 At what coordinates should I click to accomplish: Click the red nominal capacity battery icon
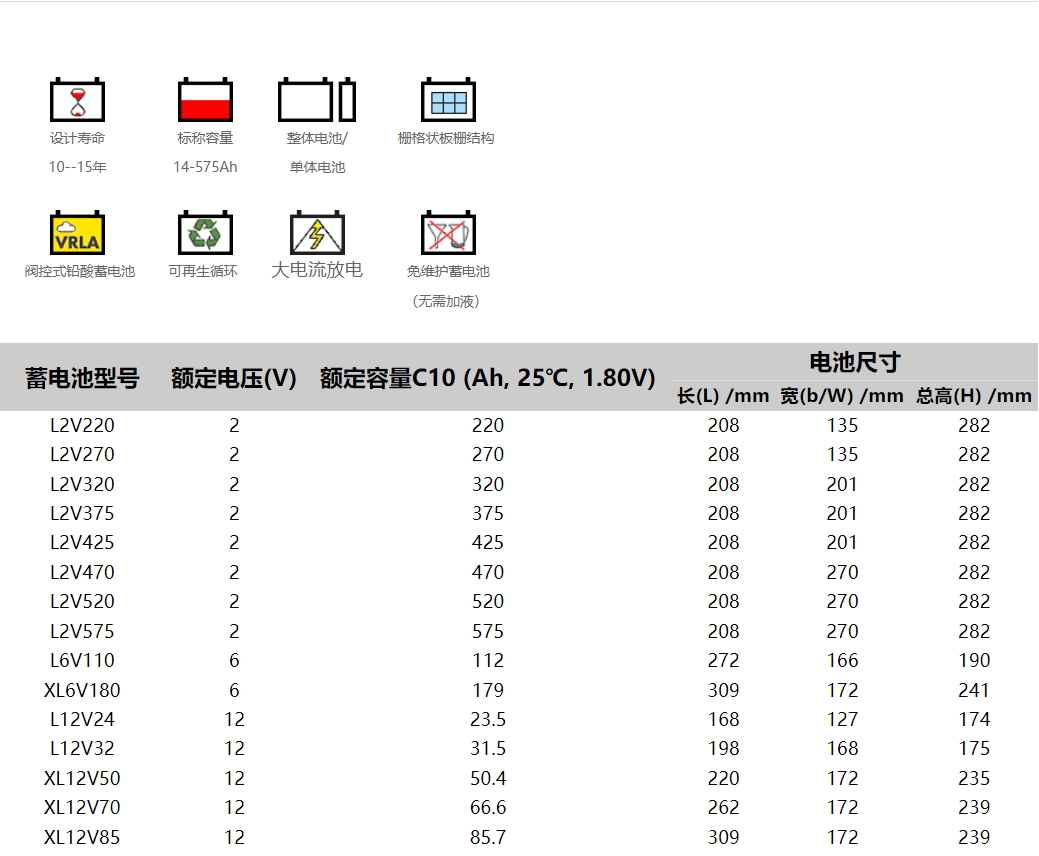pyautogui.click(x=205, y=100)
